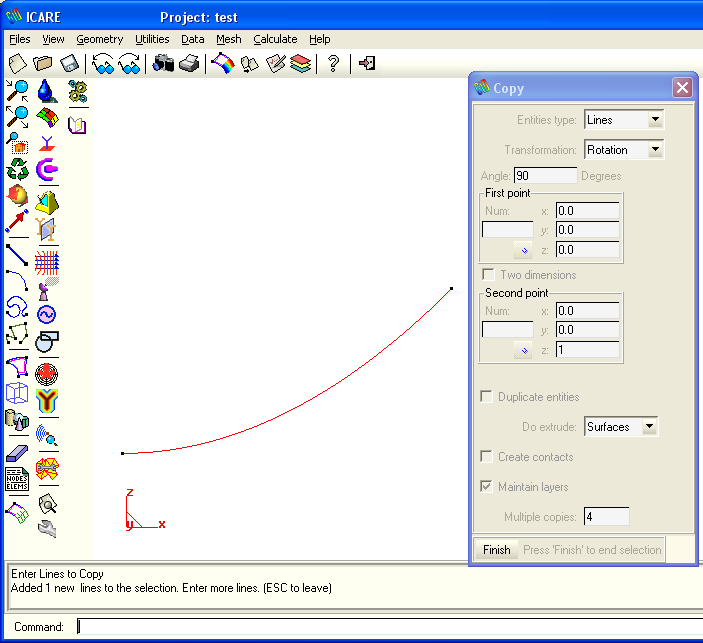
Task: Click Second point pick-in-screen button
Action: (523, 350)
